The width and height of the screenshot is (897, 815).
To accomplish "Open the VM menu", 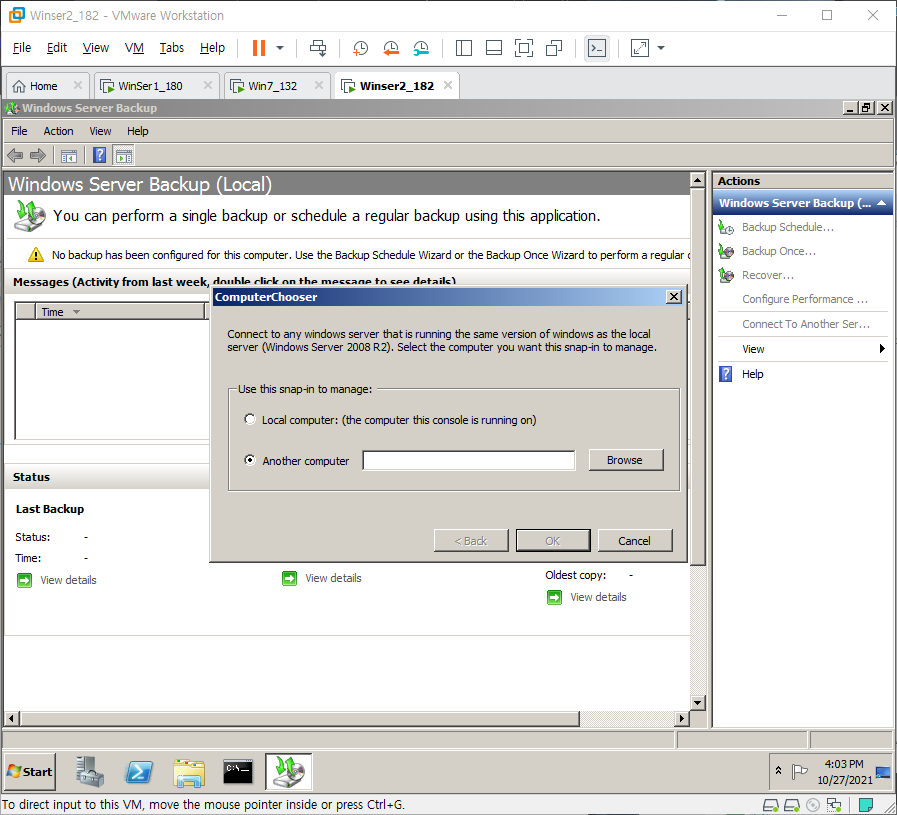I will tap(134, 47).
